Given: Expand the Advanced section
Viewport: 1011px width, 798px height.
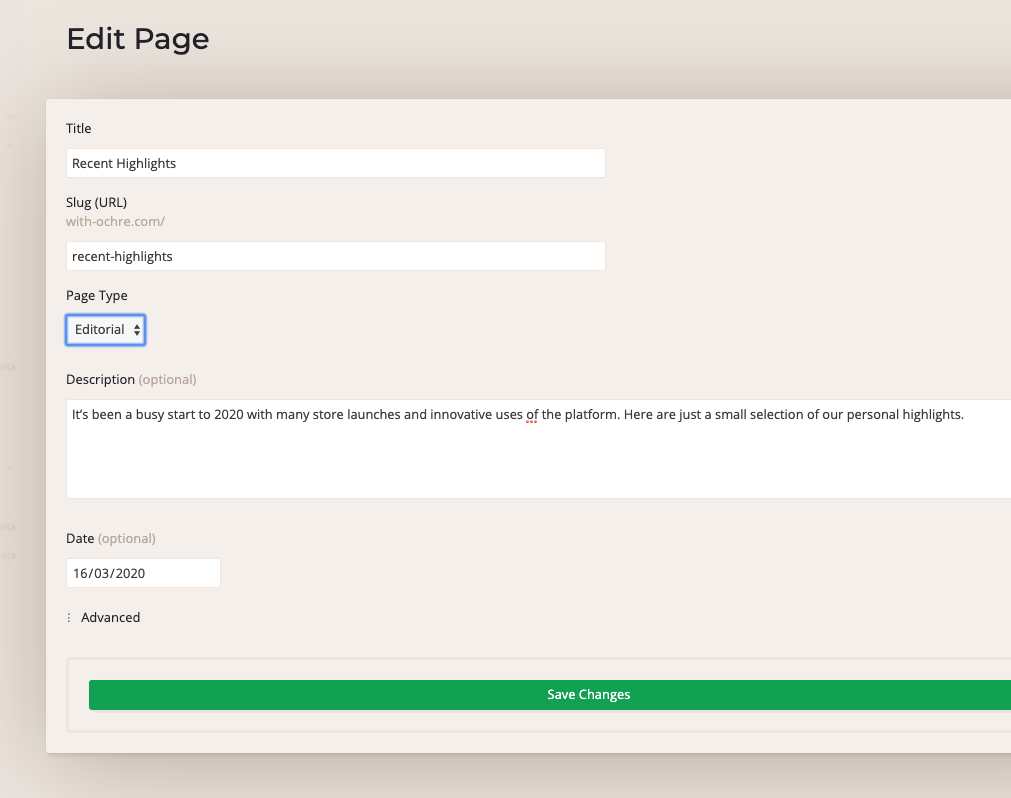Looking at the screenshot, I should pos(110,617).
